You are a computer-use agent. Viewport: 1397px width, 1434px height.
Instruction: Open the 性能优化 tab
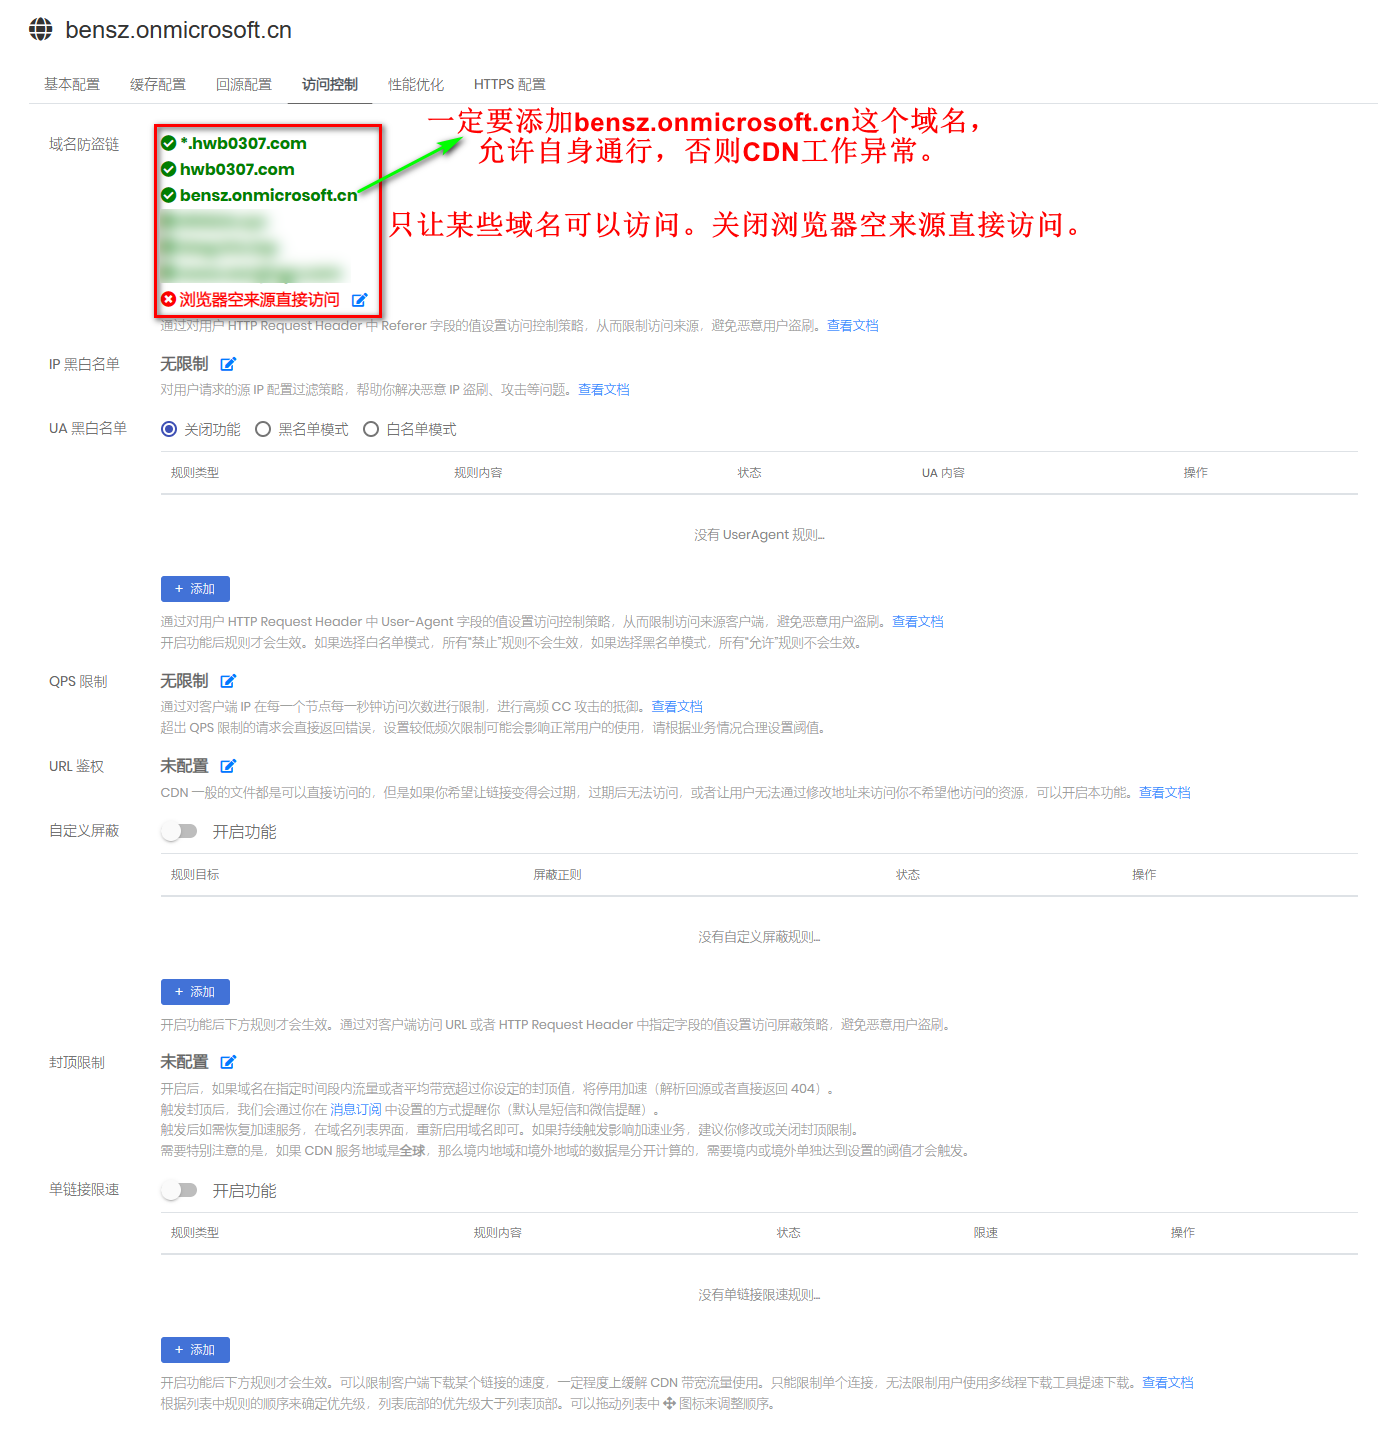[x=416, y=84]
